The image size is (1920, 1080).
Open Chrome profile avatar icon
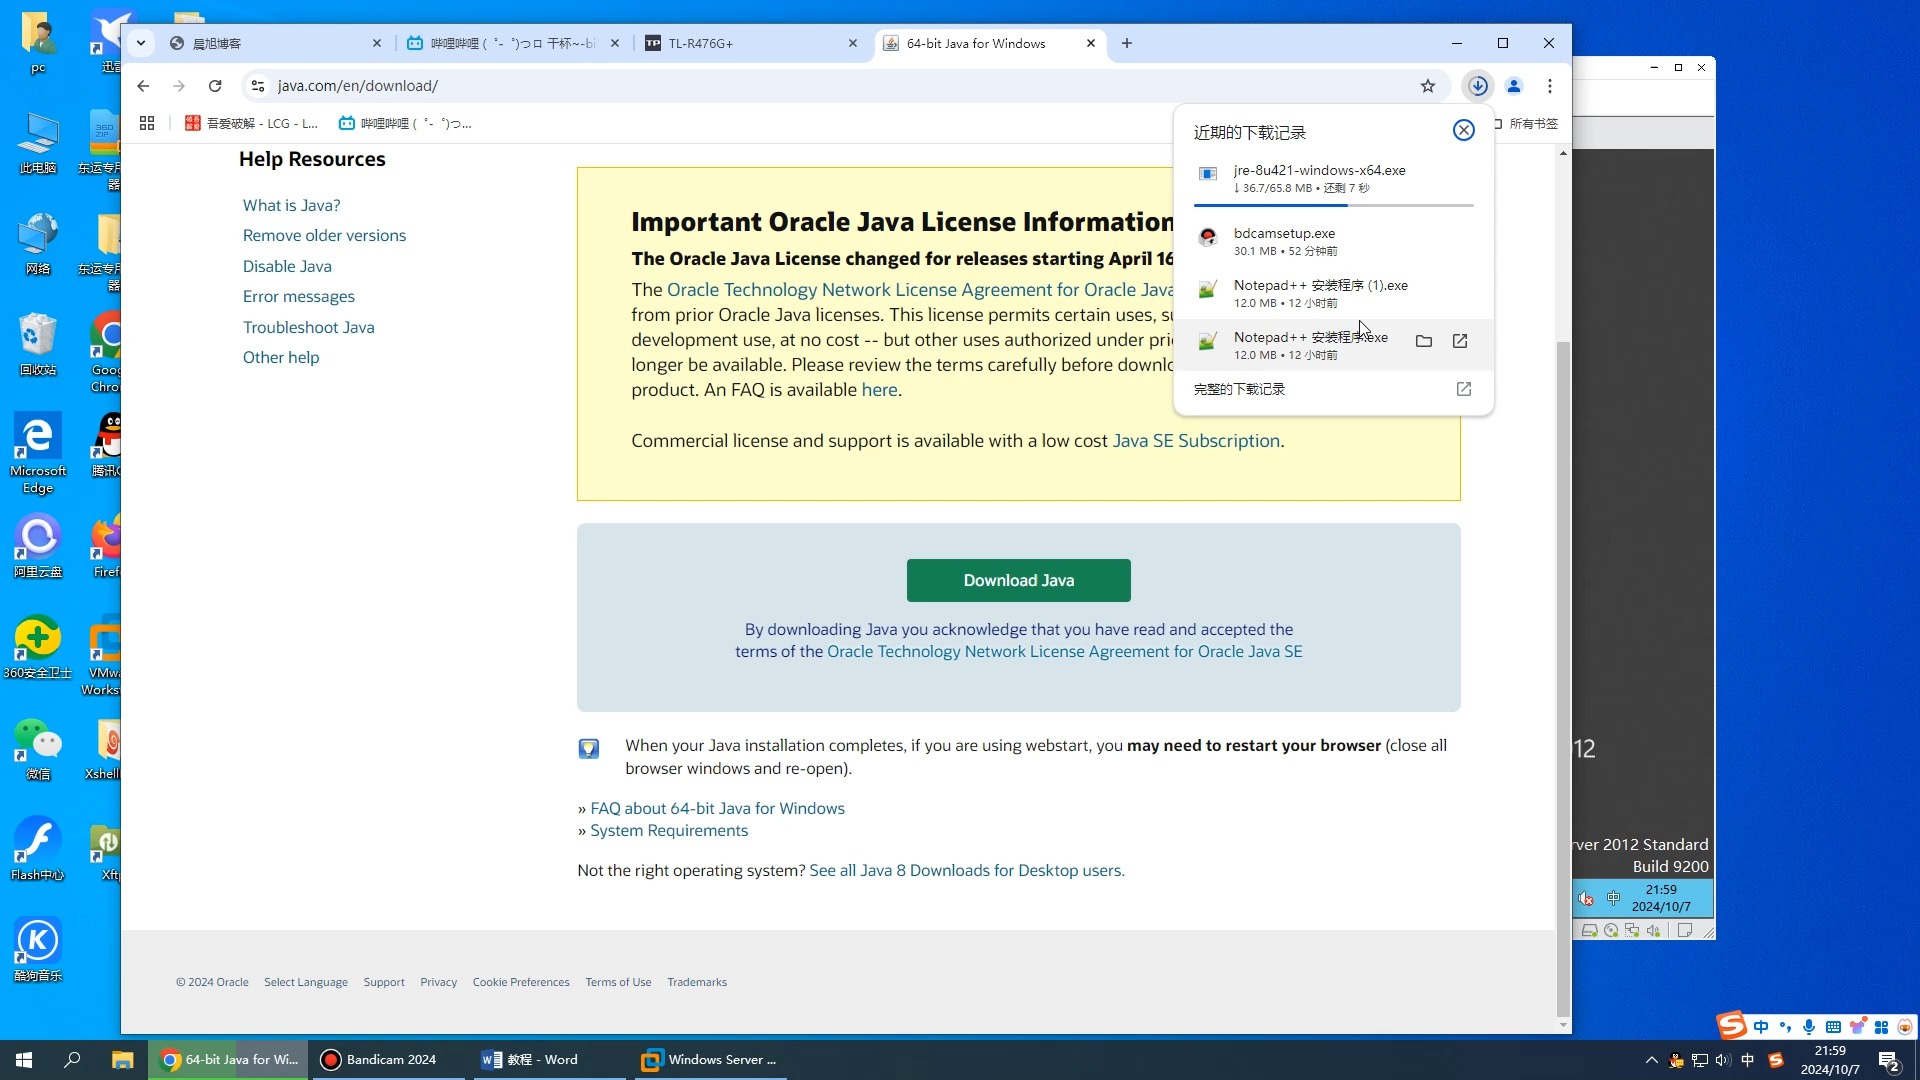point(1514,86)
